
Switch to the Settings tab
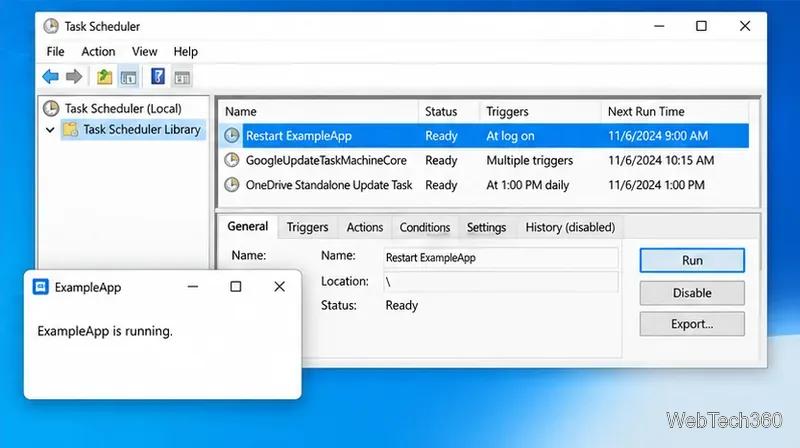[486, 228]
